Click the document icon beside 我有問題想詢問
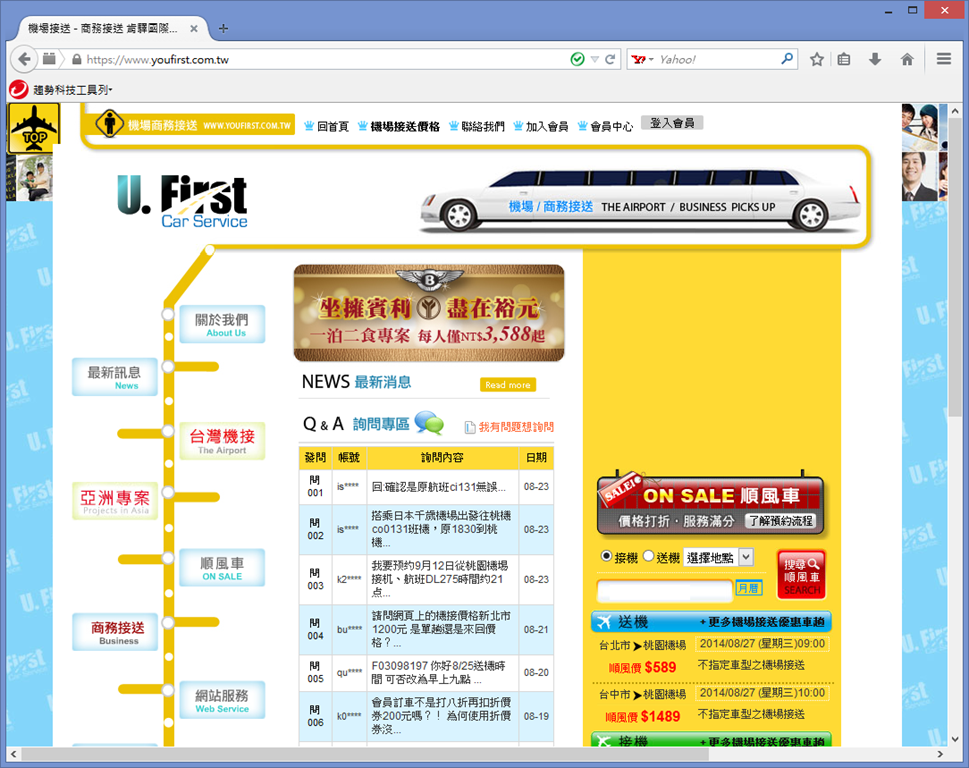Viewport: 969px width, 768px height. click(470, 427)
